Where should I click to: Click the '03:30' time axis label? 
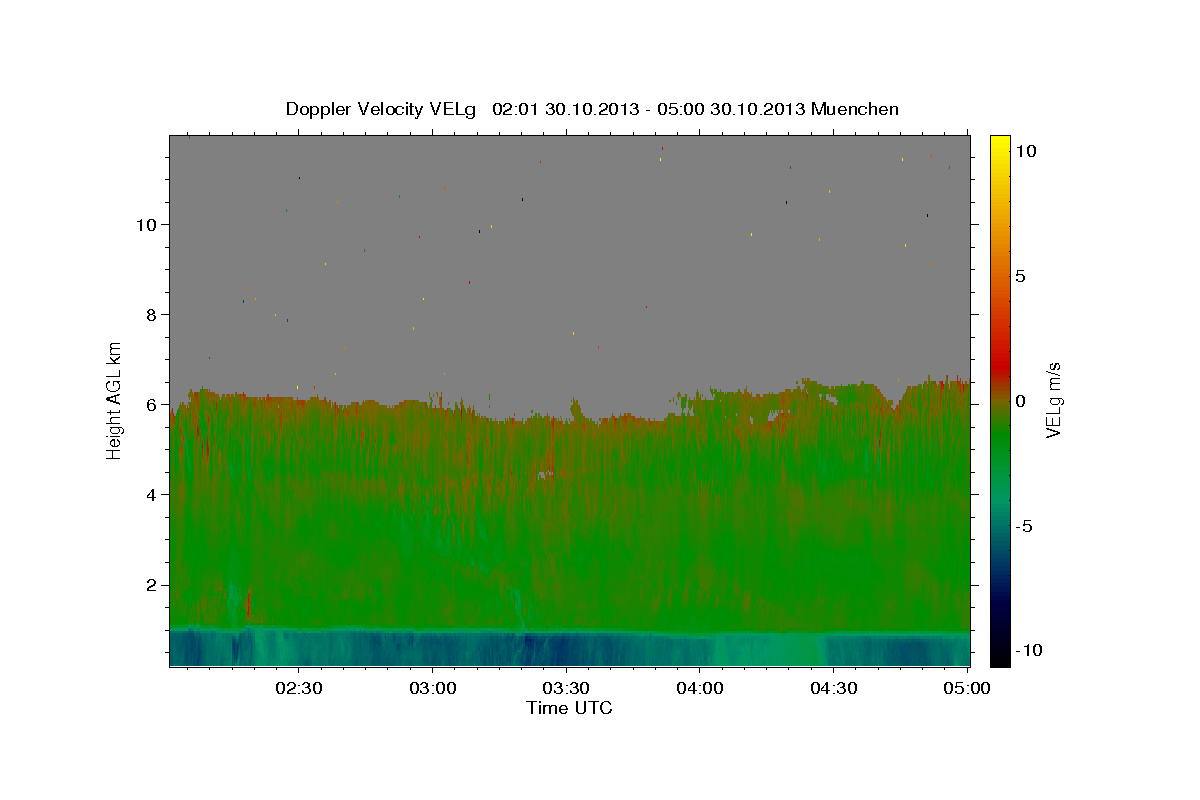pos(567,688)
